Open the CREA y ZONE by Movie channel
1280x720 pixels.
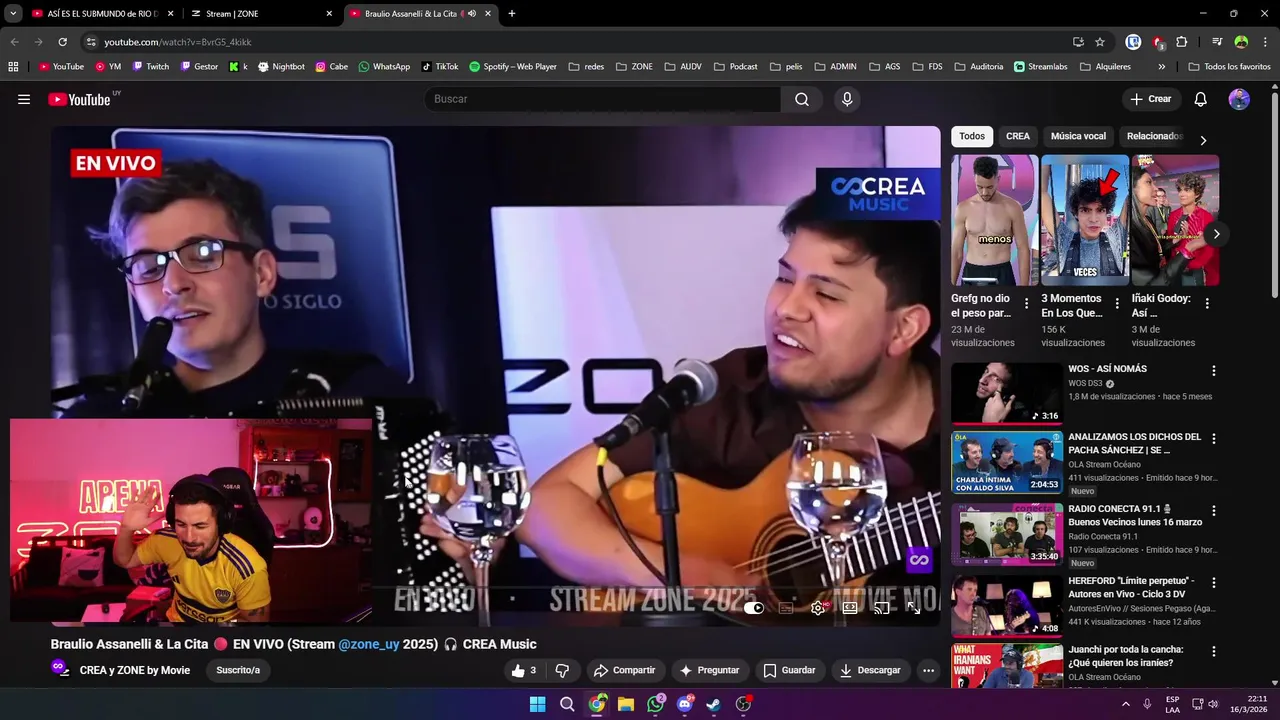tap(135, 670)
